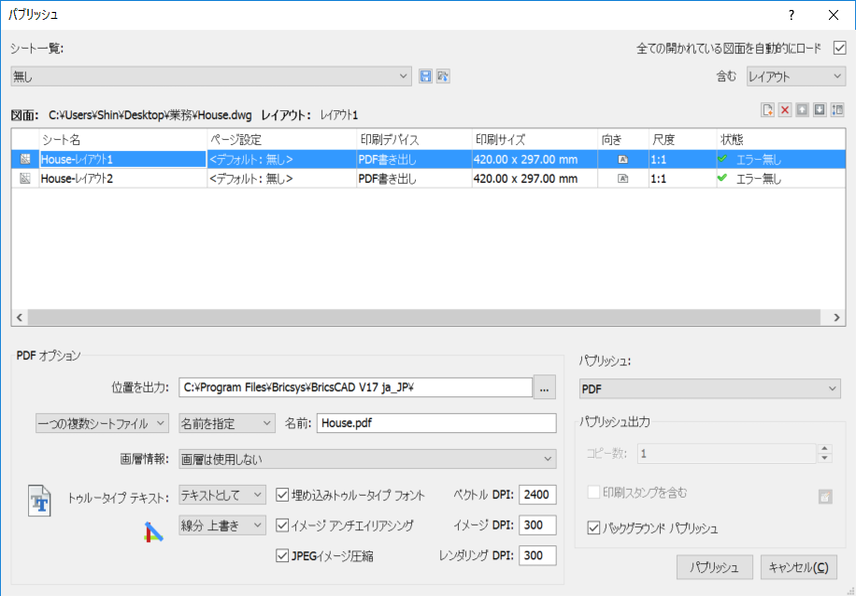This screenshot has height=596, width=856.
Task: Decrease copy count with the down stepper arrow
Action: coord(825,458)
